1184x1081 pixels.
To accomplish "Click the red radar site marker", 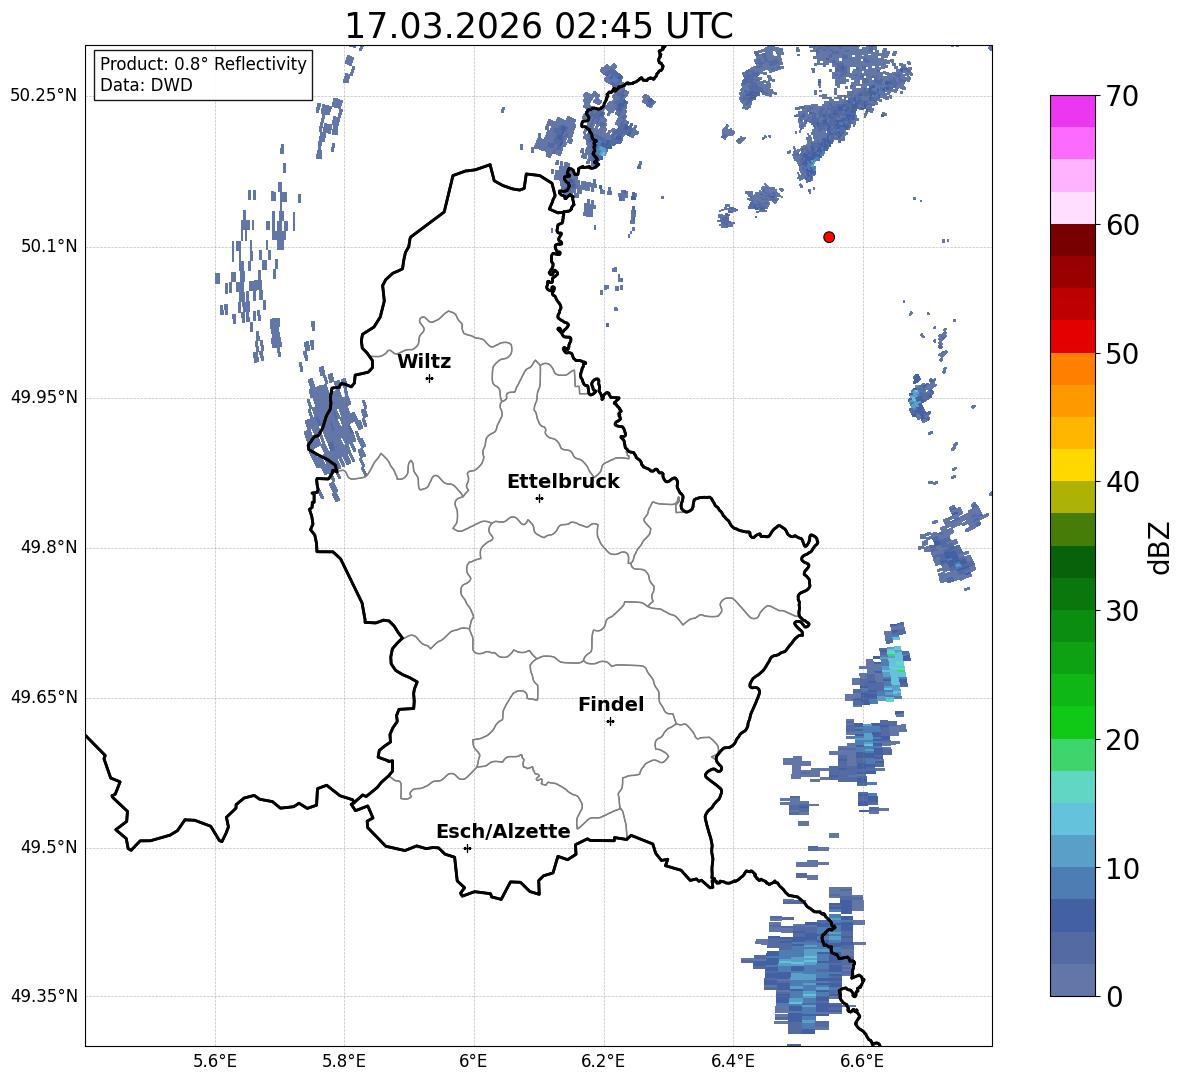I will tap(828, 237).
